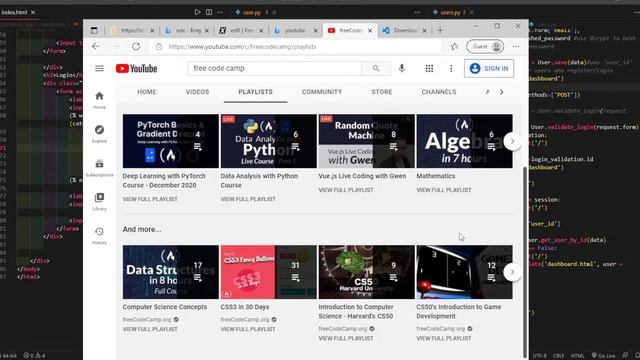Open the CS50 Harvard playlist thumbnail
The width and height of the screenshot is (640, 360).
(x=367, y=272)
